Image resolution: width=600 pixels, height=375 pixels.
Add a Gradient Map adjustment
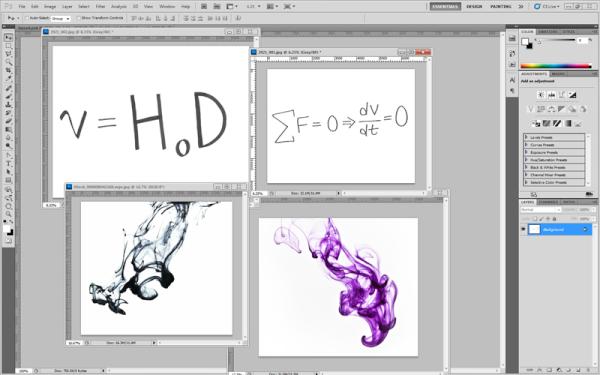tap(568, 123)
